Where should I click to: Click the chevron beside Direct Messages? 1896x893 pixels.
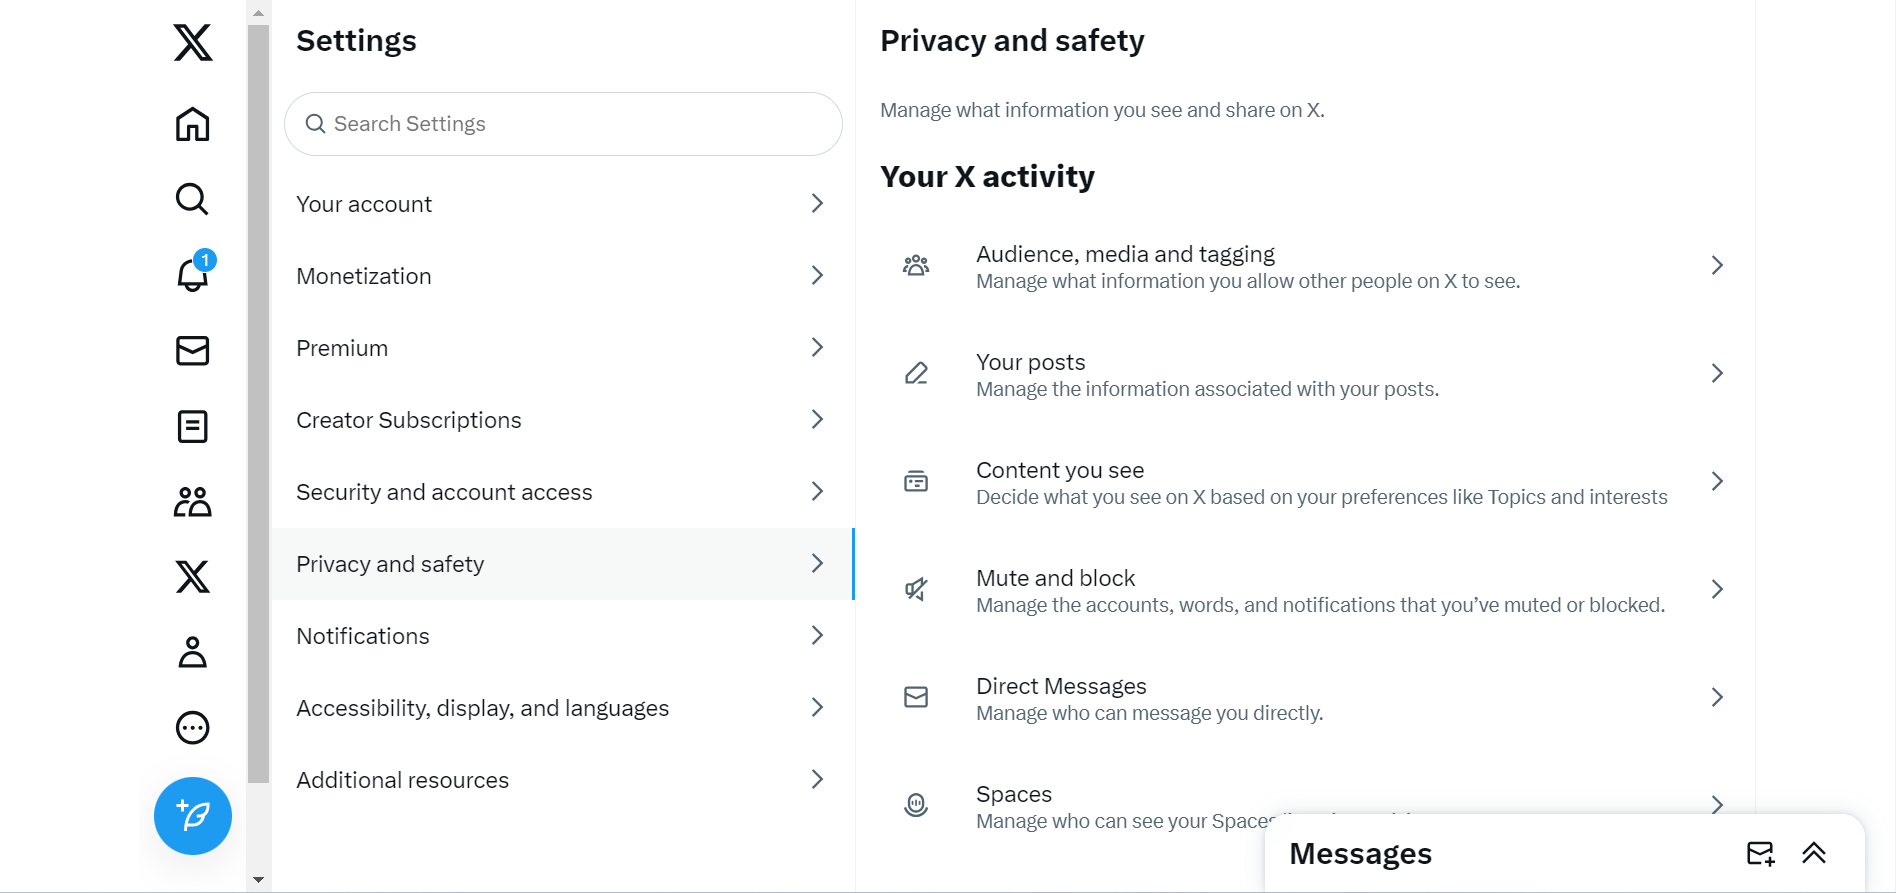pyautogui.click(x=1717, y=697)
